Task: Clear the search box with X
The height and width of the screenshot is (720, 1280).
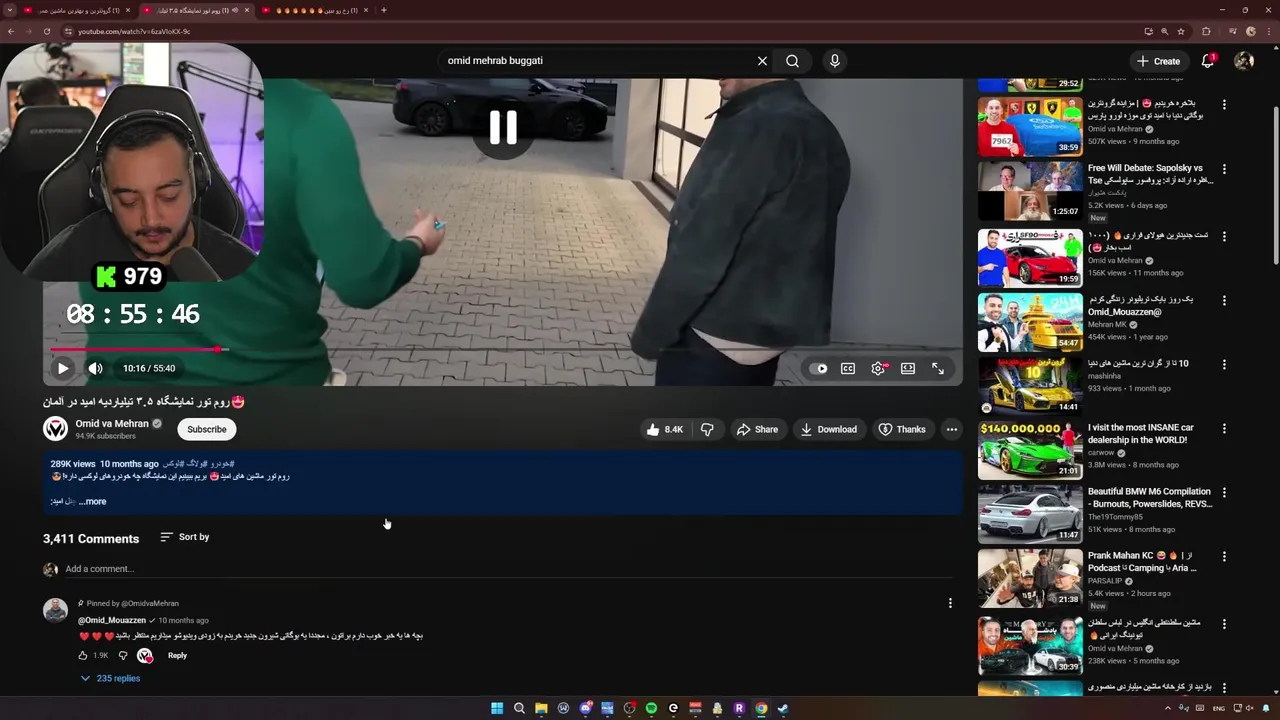Action: pyautogui.click(x=762, y=61)
